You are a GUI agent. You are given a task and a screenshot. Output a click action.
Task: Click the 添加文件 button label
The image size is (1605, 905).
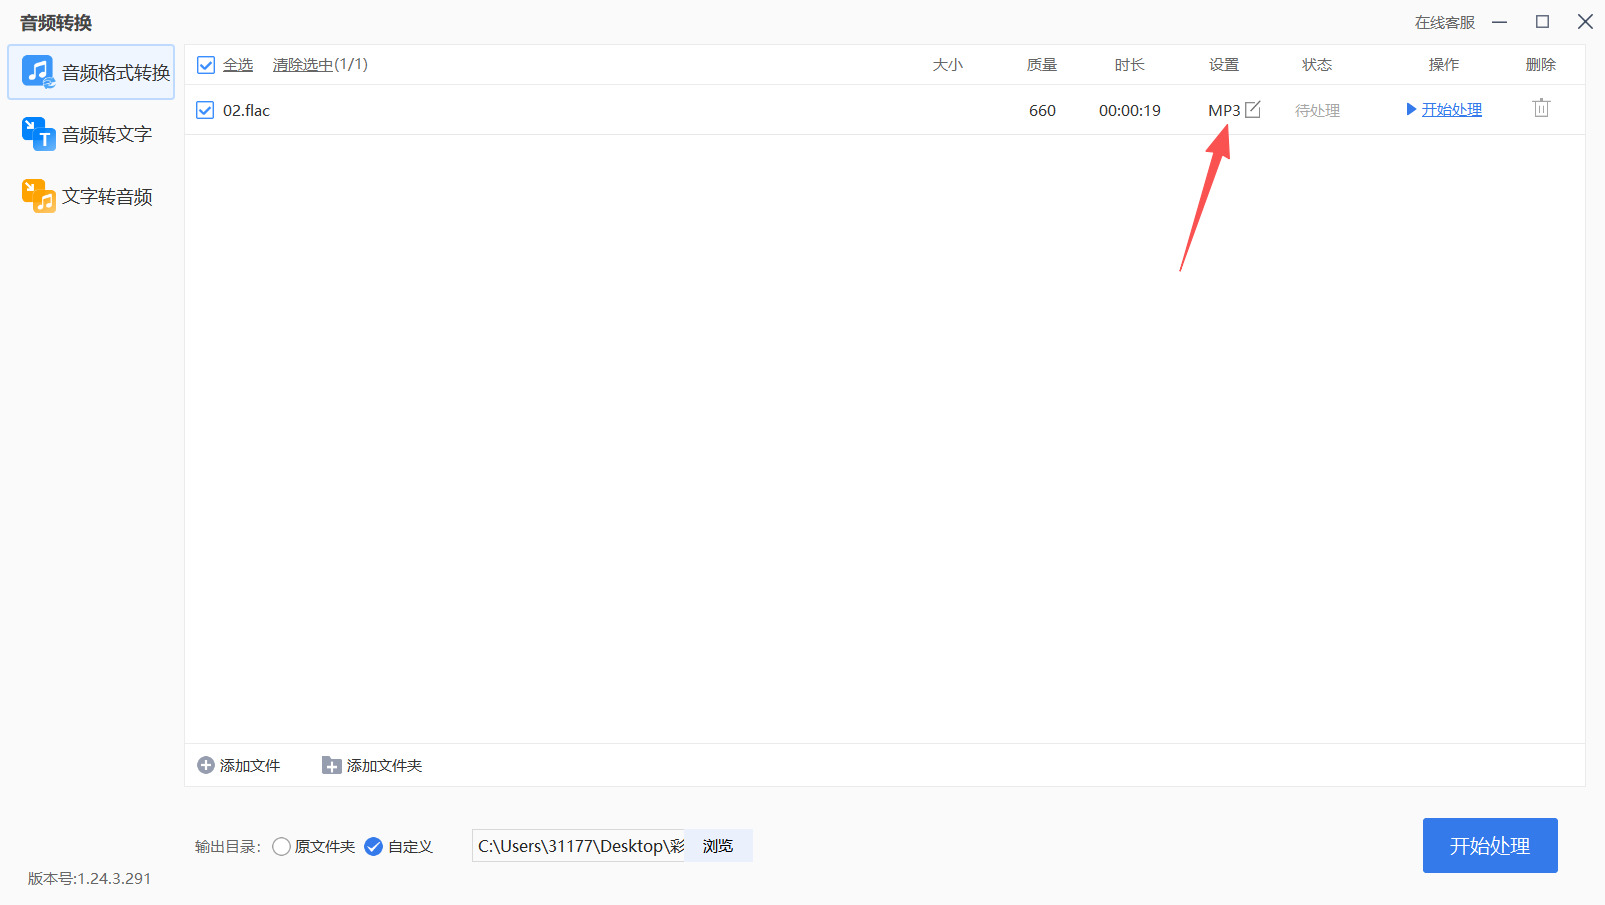pyautogui.click(x=250, y=766)
